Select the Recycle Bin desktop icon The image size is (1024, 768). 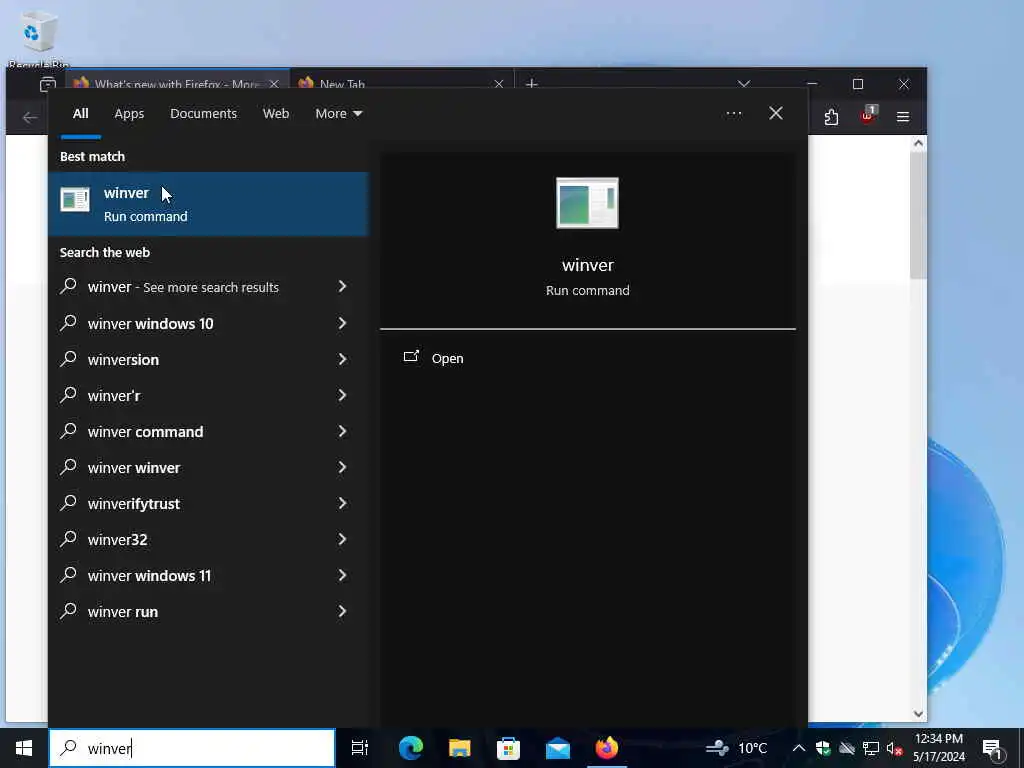[x=39, y=38]
